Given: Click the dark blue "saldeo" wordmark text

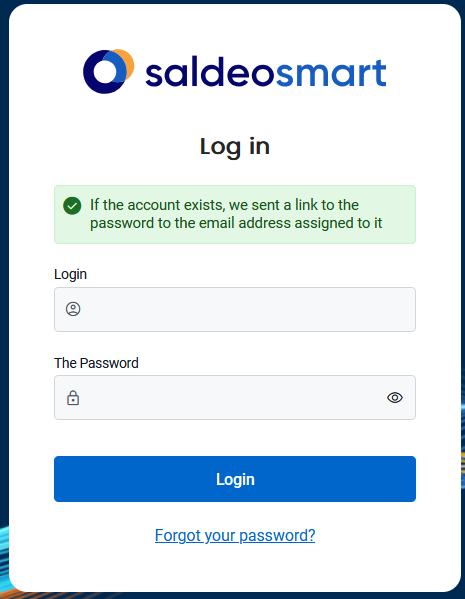Looking at the screenshot, I should pos(210,72).
